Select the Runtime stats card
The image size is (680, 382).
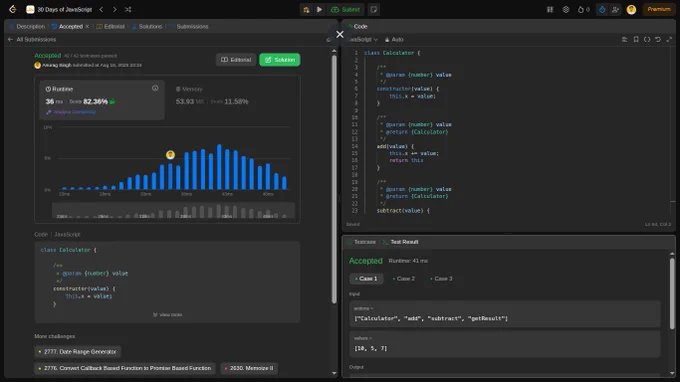(x=102, y=100)
